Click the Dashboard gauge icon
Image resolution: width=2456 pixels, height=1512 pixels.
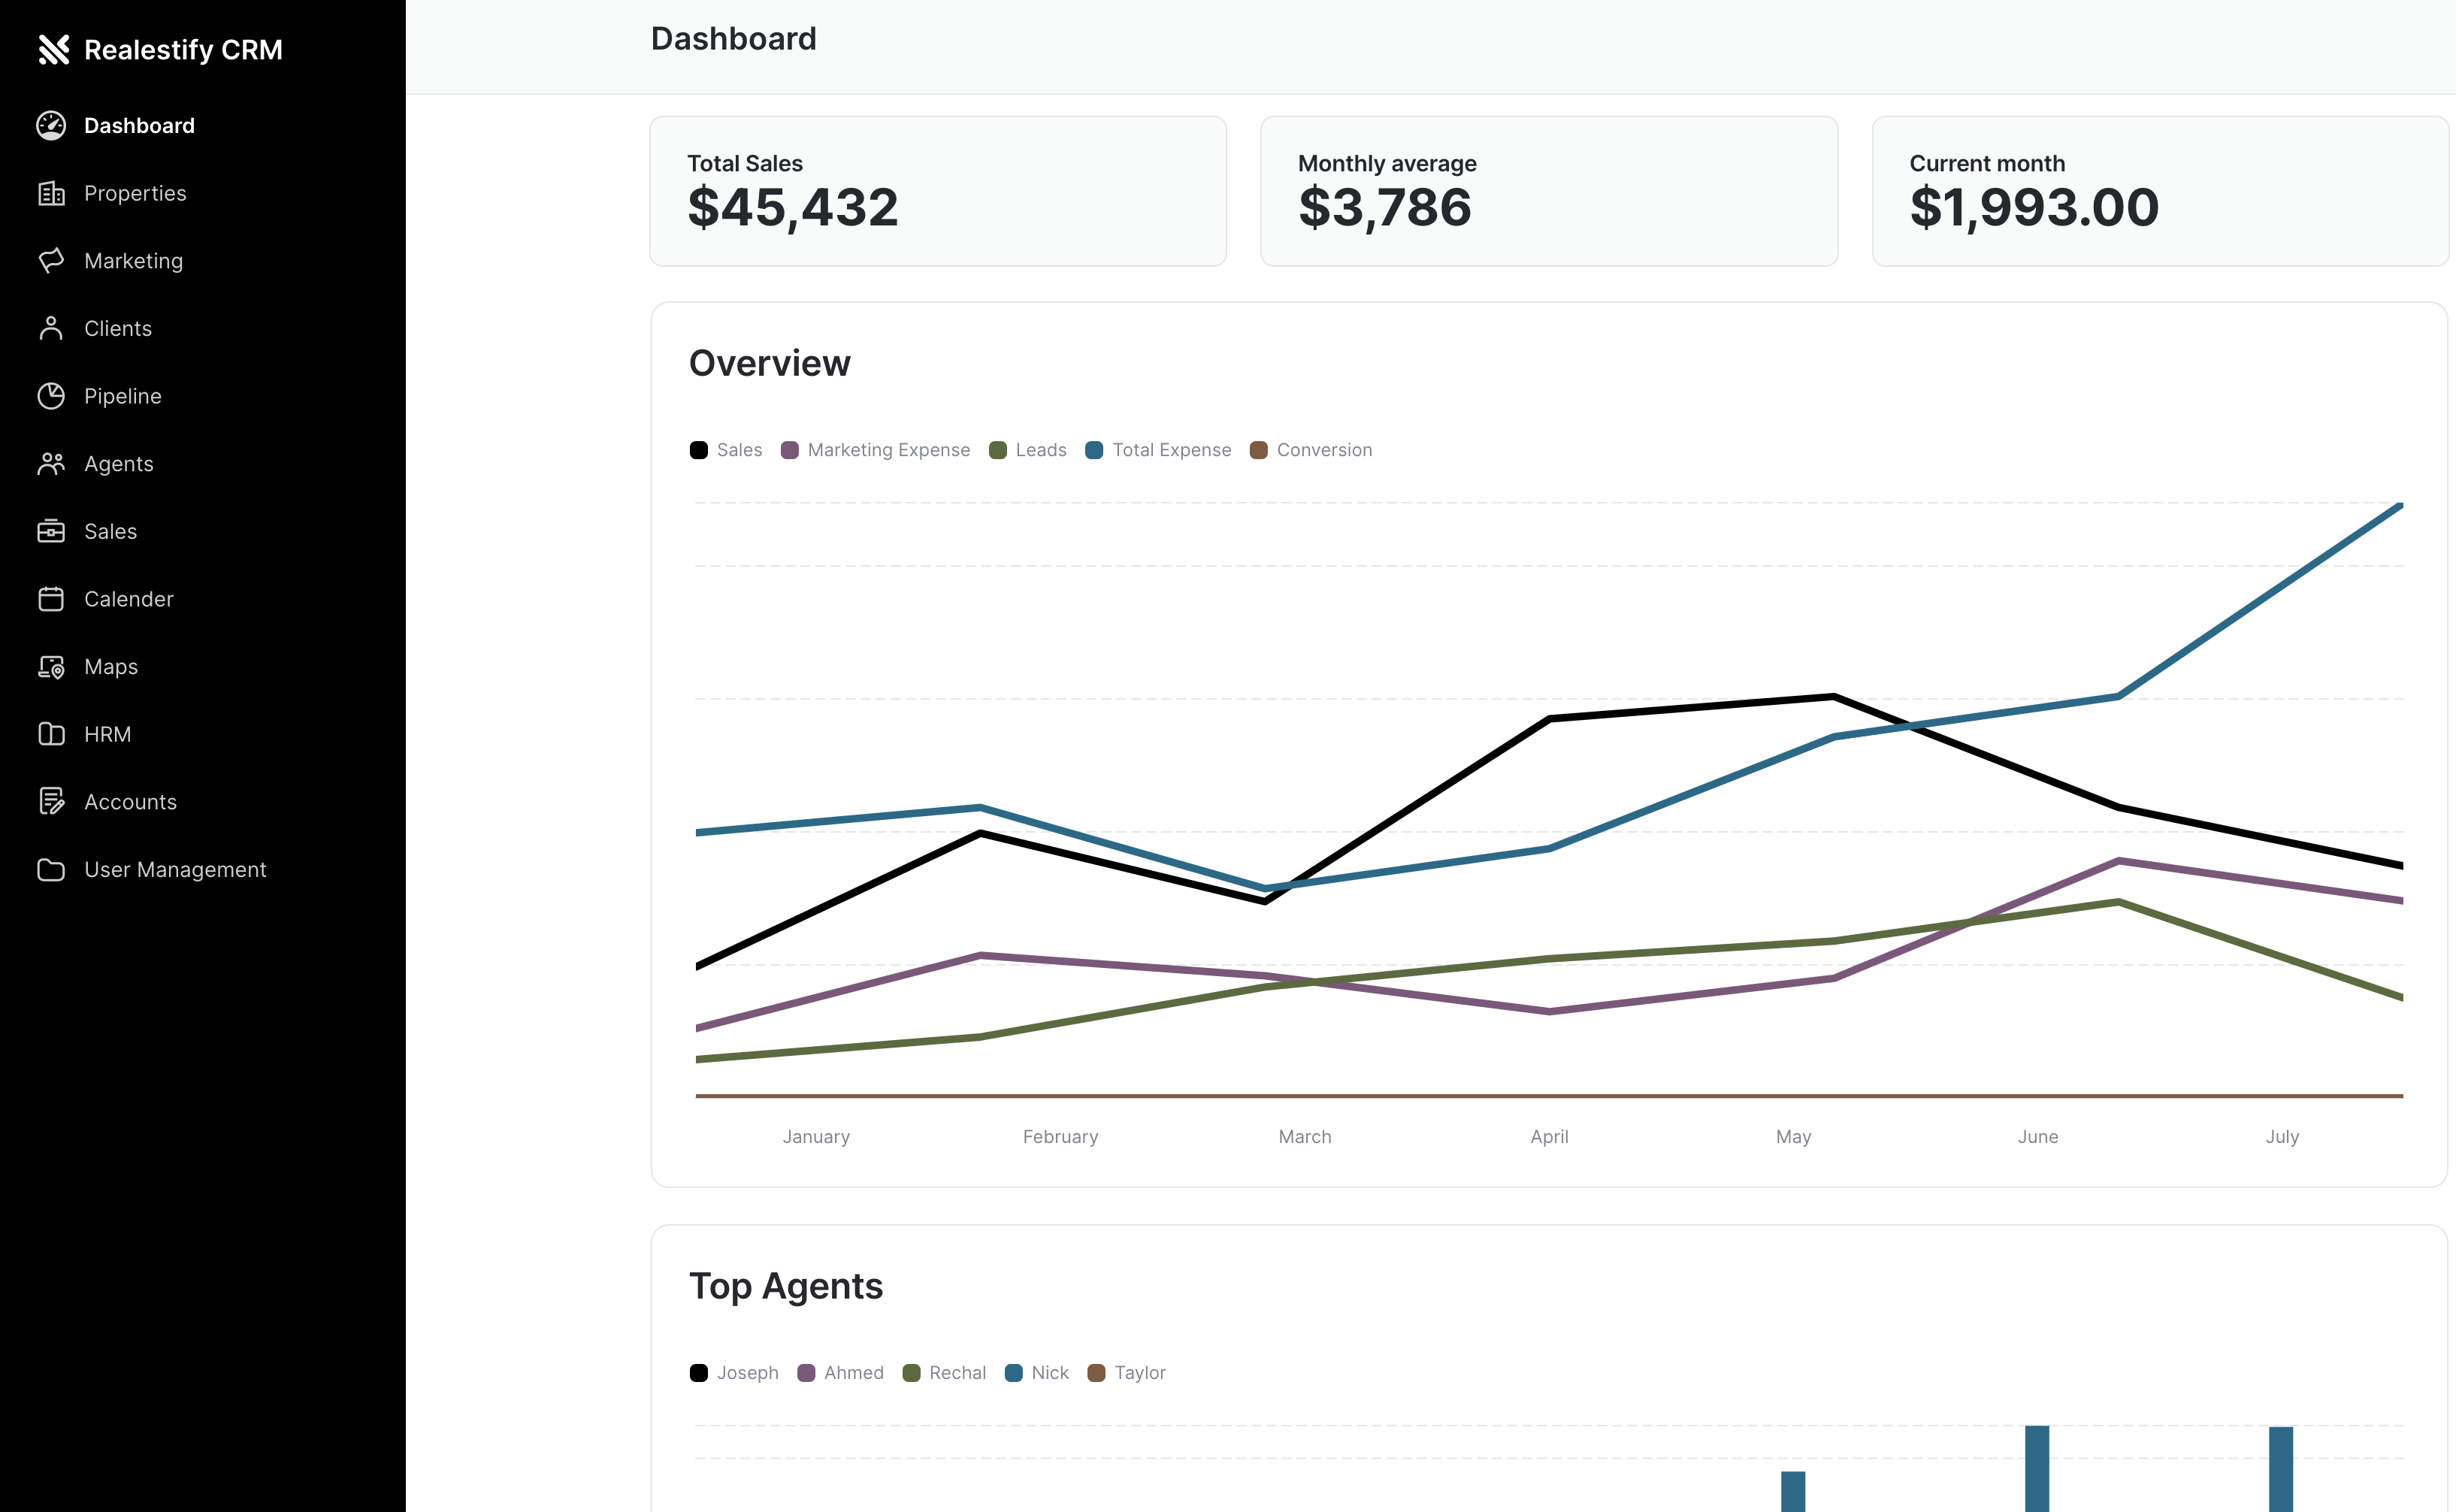(51, 125)
